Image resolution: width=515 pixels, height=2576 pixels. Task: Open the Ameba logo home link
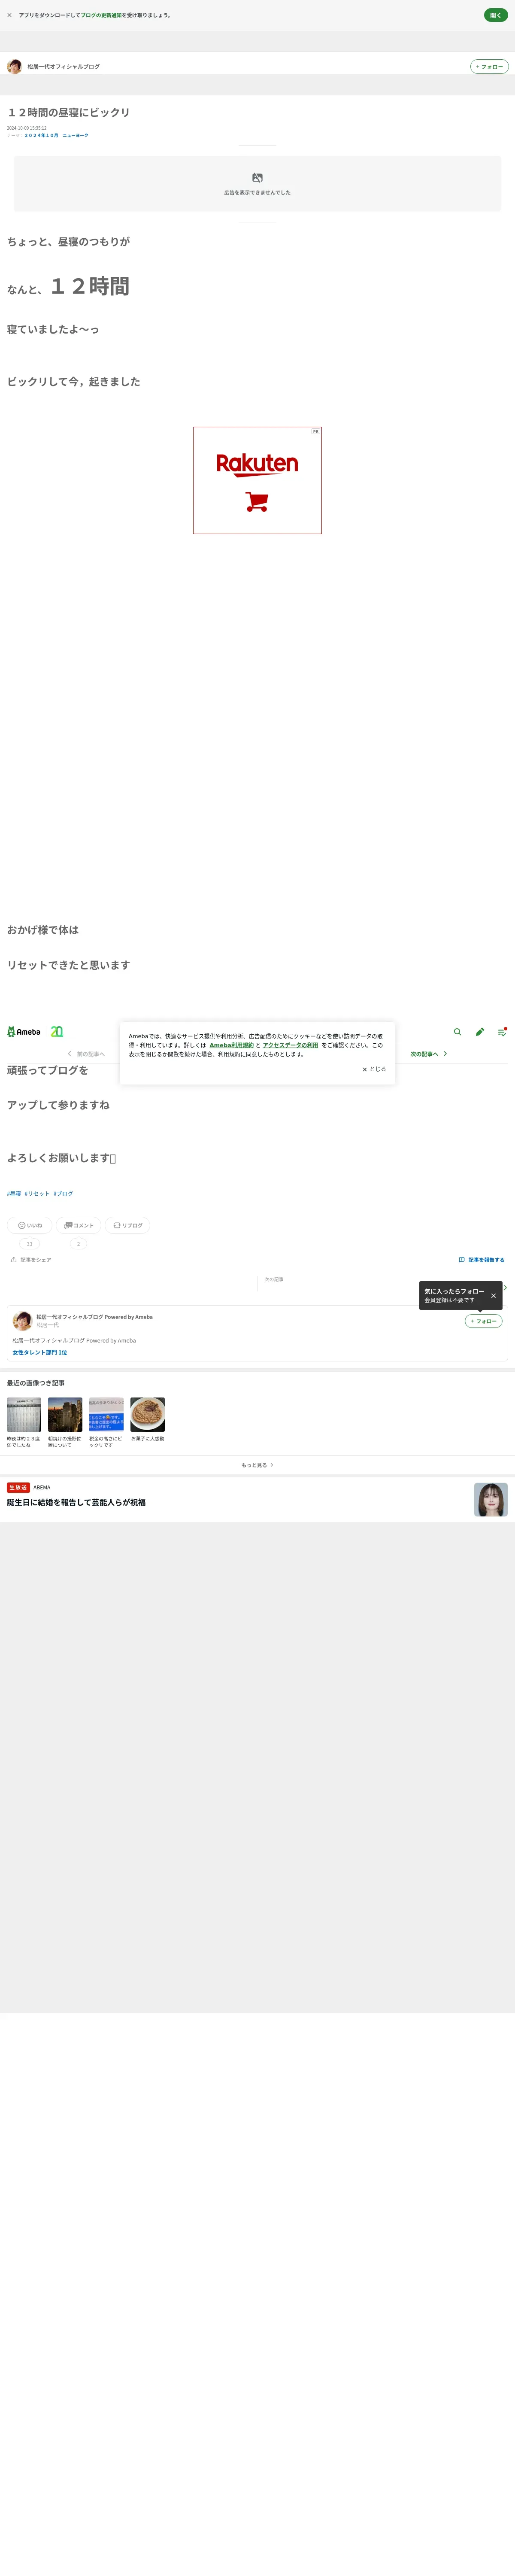(24, 1031)
